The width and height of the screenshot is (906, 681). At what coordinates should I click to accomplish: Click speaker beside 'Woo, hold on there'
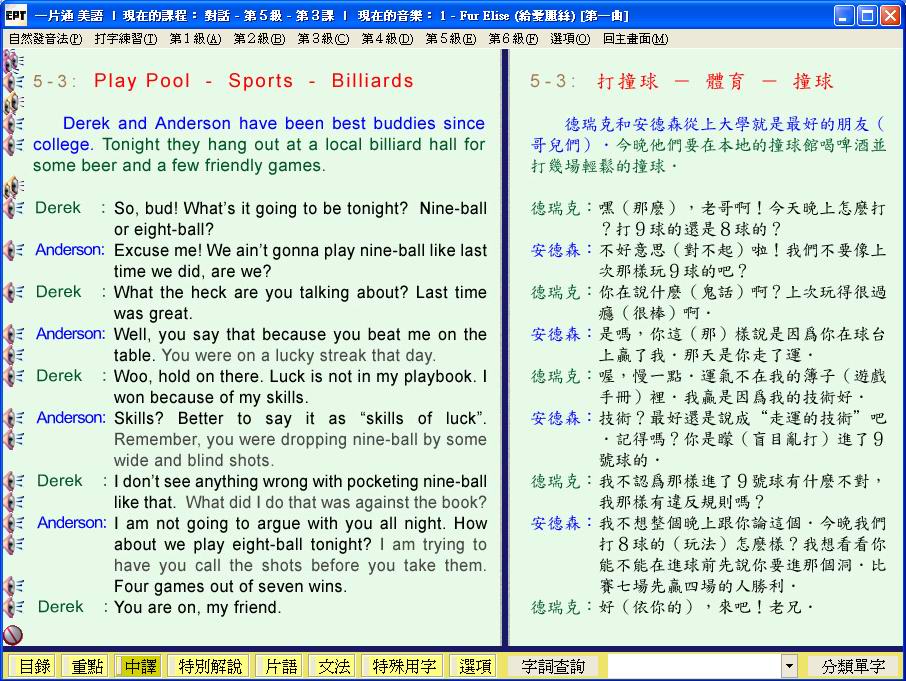click(13, 376)
